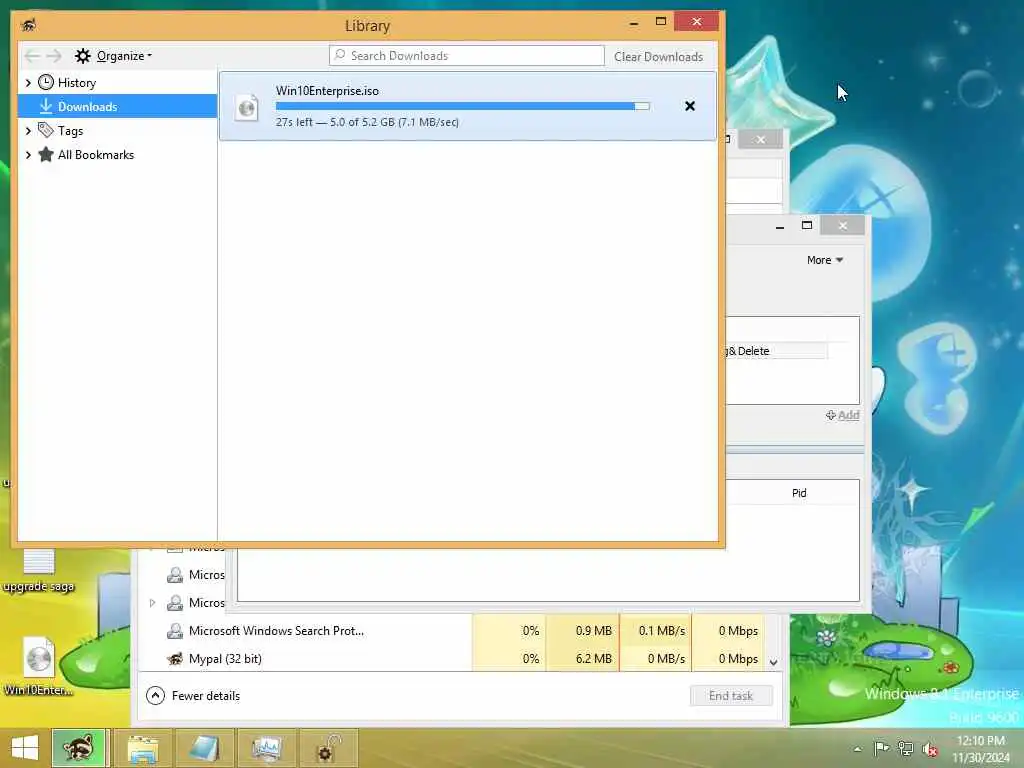Click the muted volume tray icon

coord(930,749)
